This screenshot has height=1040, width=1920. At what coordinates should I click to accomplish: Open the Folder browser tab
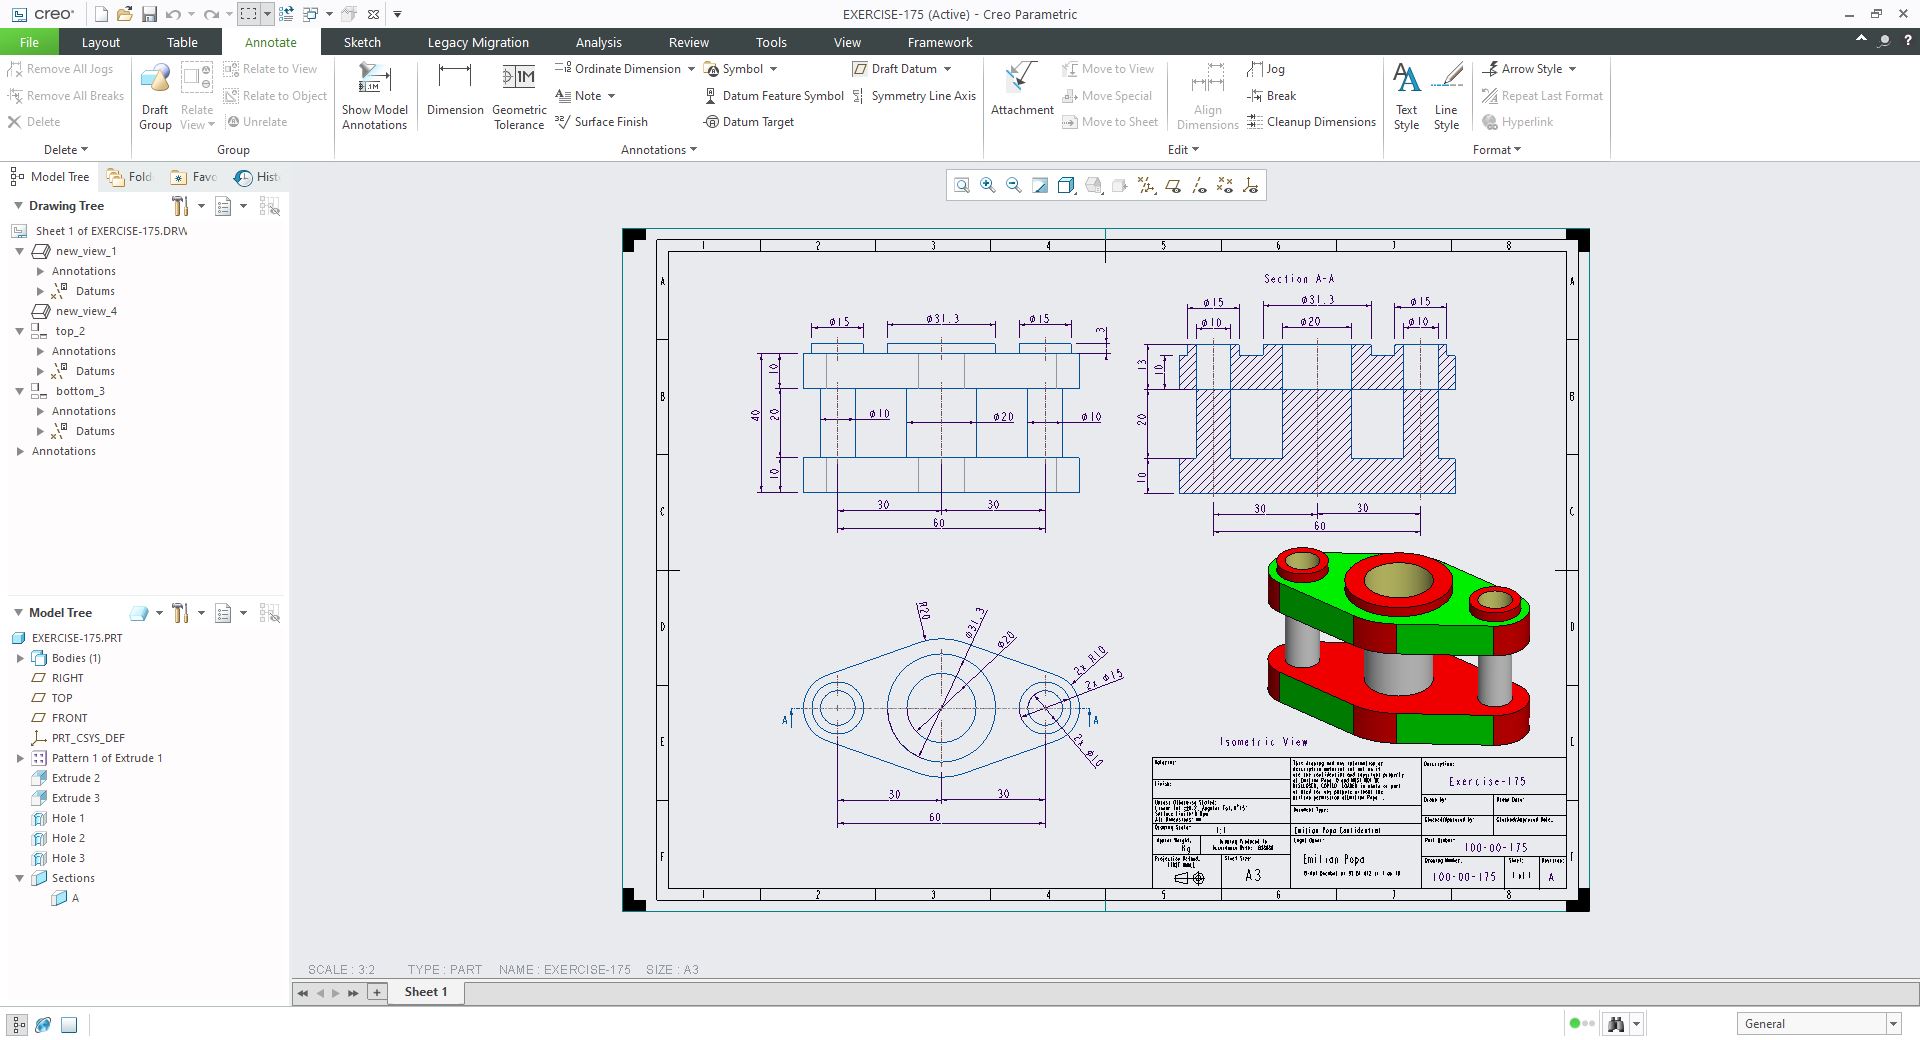(x=130, y=177)
